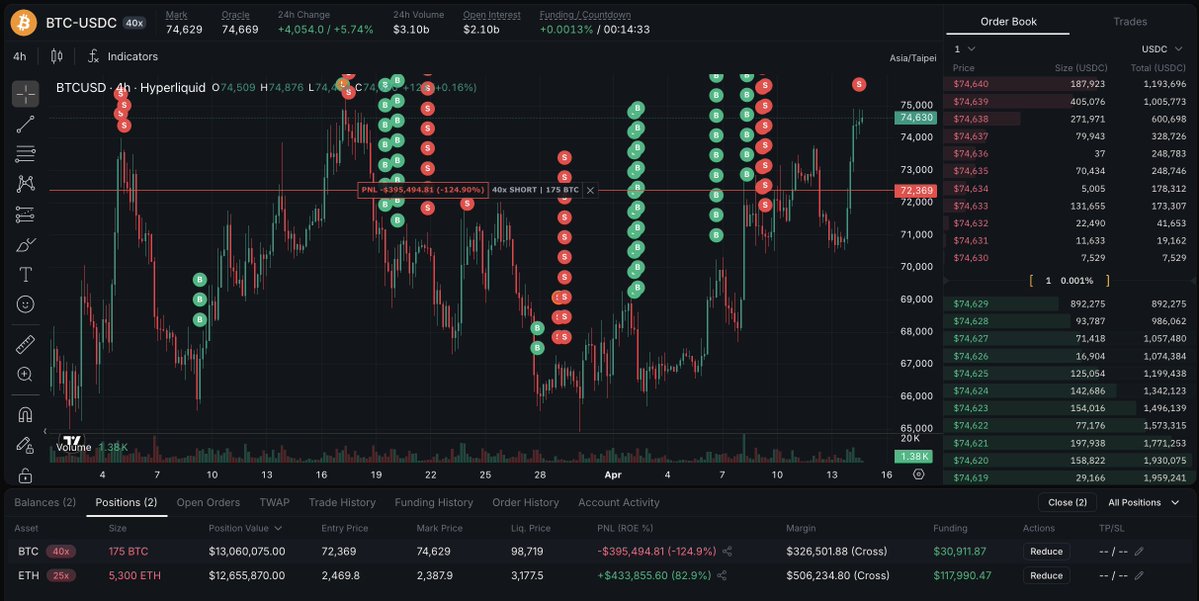Toggle lock all drawing tools
The width and height of the screenshot is (1199, 601).
25,475
